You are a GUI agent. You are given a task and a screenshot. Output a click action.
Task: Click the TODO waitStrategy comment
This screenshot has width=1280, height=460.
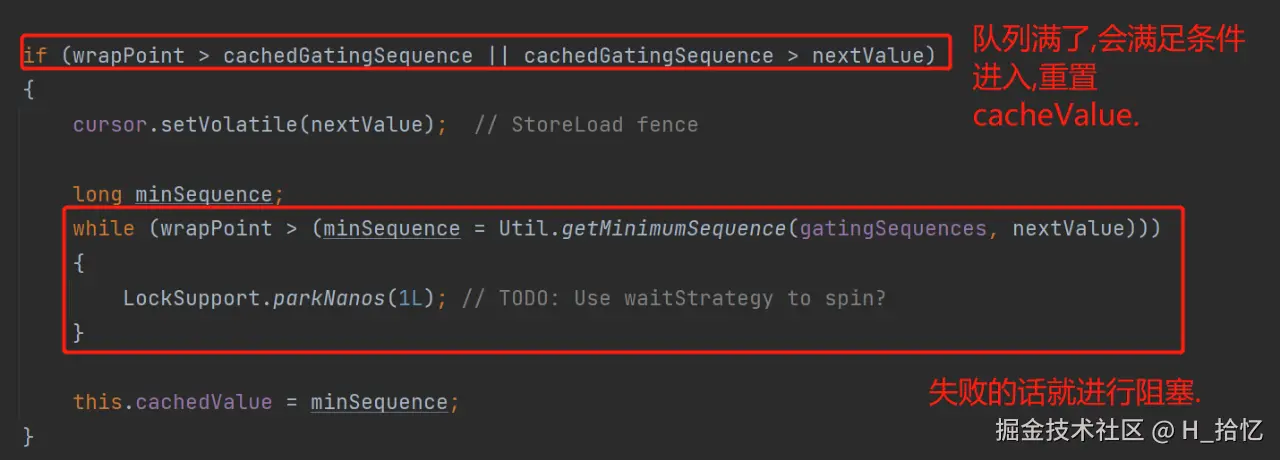coord(679,298)
